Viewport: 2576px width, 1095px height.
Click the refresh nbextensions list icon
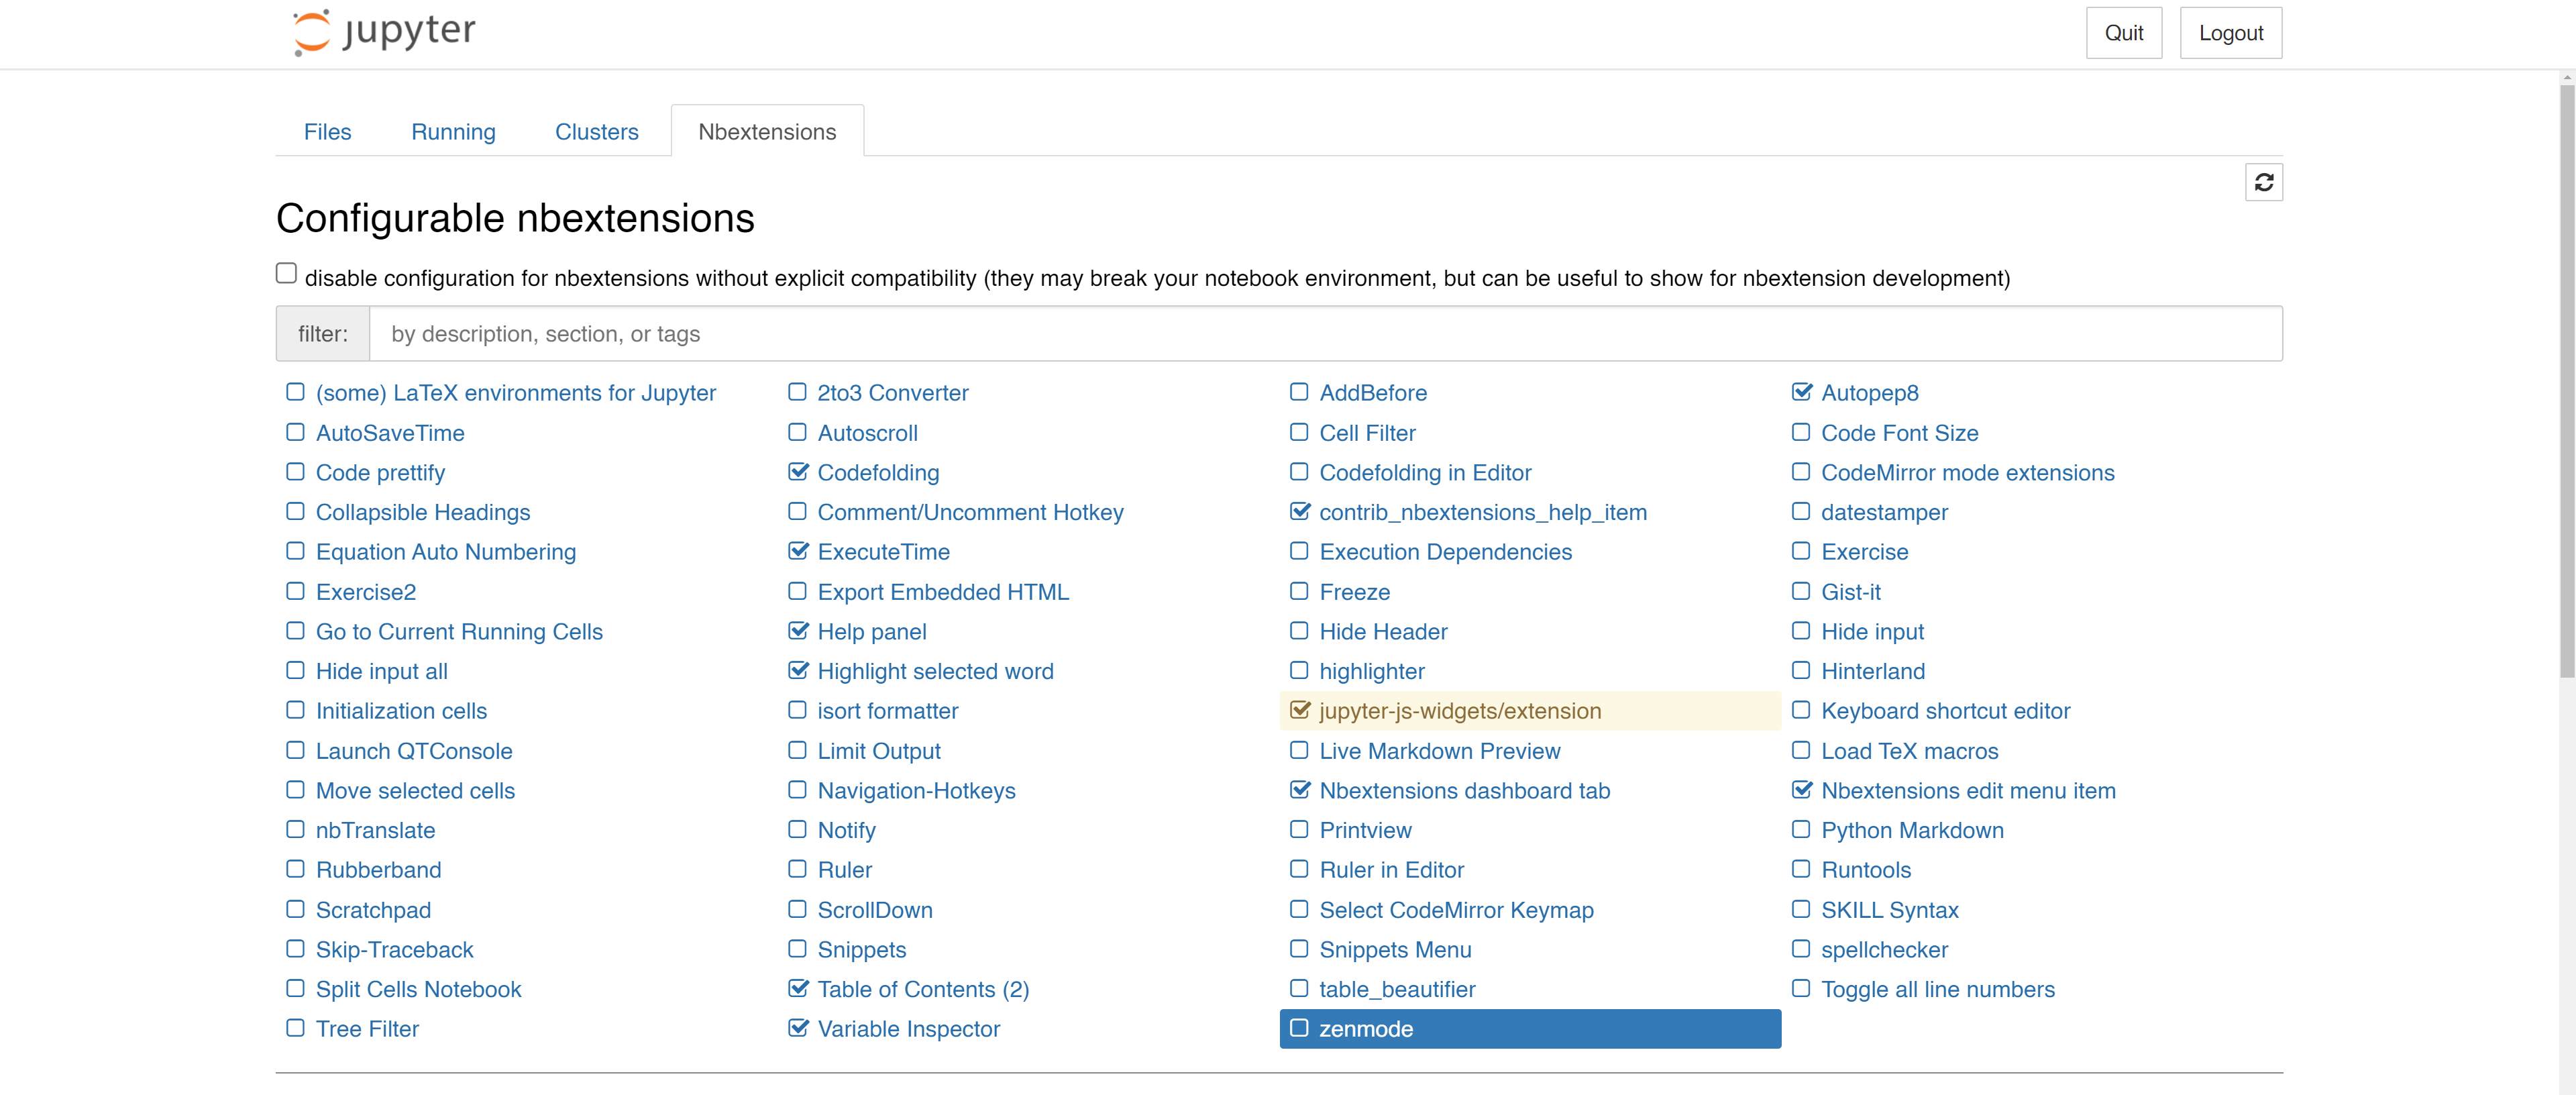tap(2263, 182)
